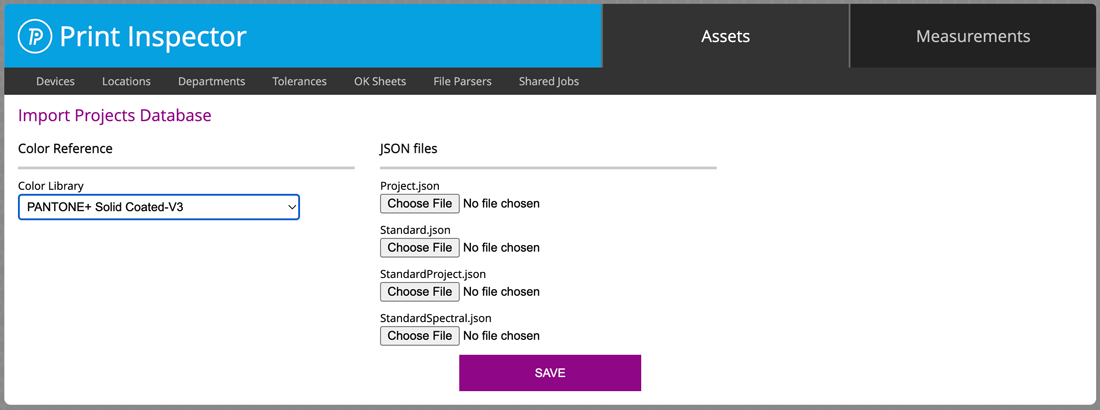Open Shared Jobs from the navigation bar
This screenshot has height=410, width=1100.
[x=549, y=81]
